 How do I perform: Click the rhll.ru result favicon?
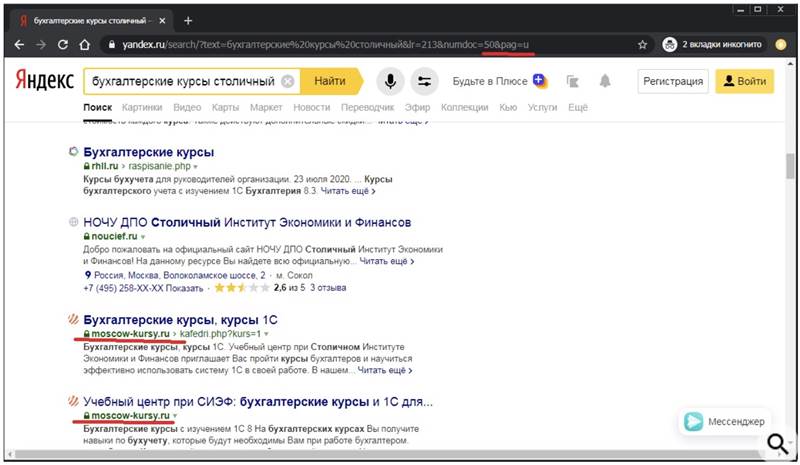click(x=73, y=152)
